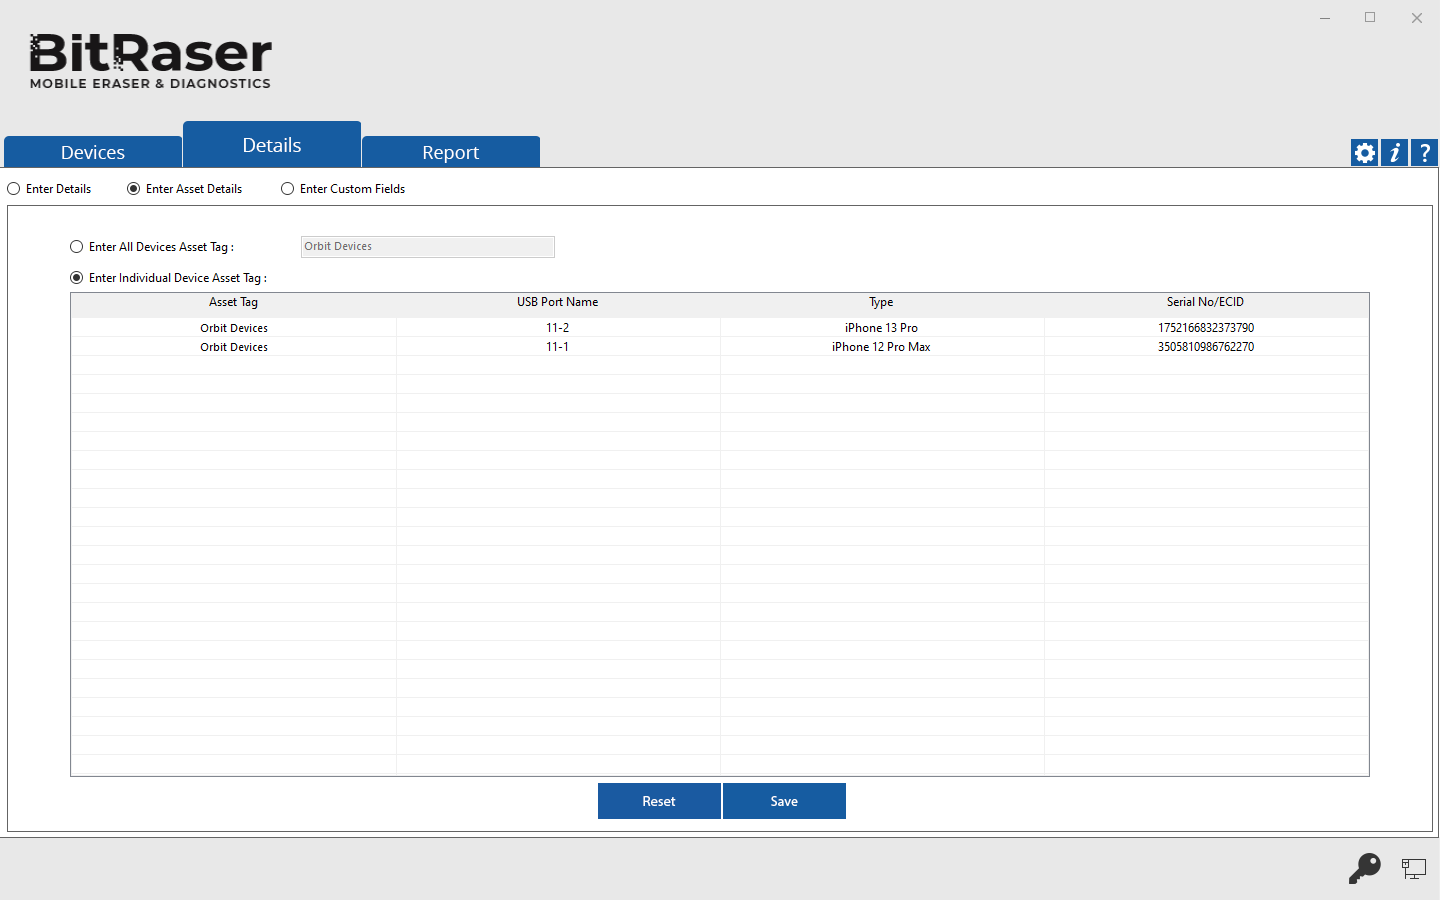
Task: Click the Serial No/ECID column header
Action: point(1206,302)
